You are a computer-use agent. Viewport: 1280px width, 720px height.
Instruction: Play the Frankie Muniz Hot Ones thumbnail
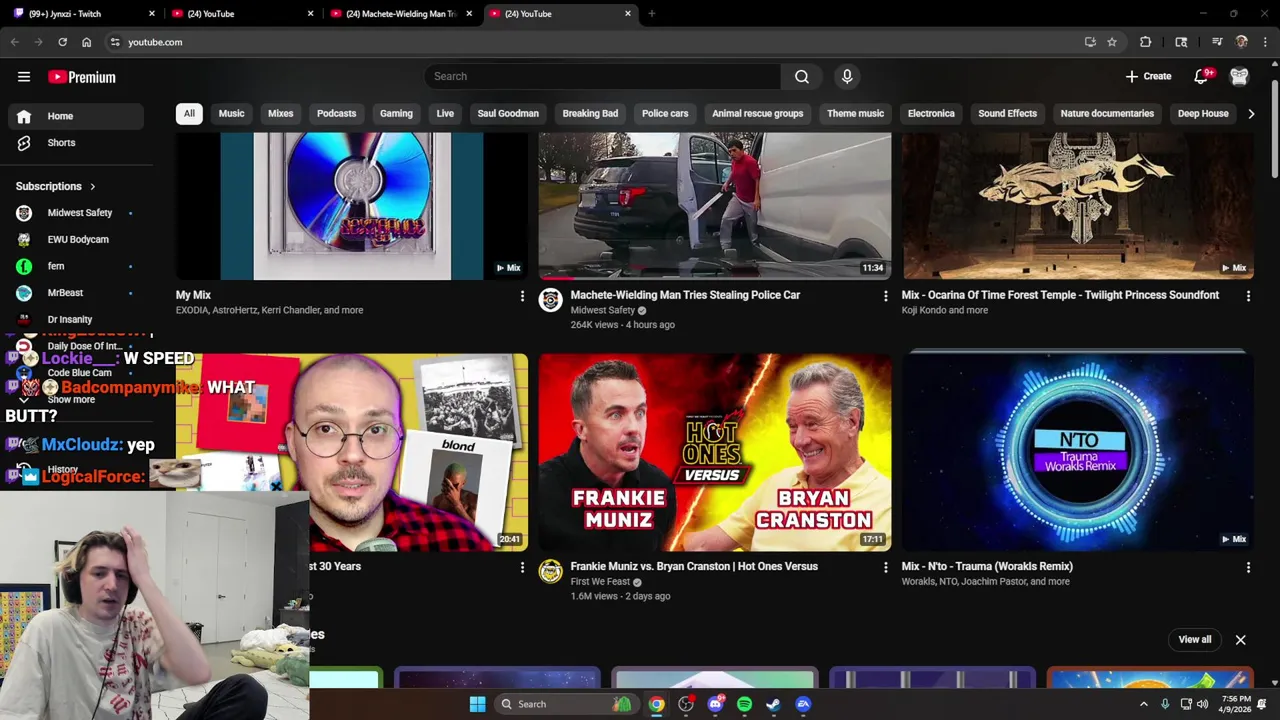(715, 452)
